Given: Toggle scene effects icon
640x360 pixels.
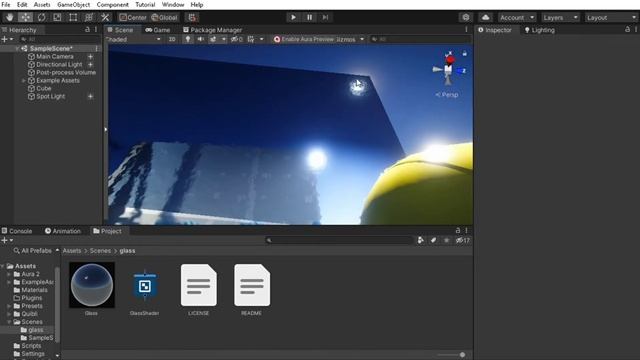Looking at the screenshot, I should click(x=213, y=39).
